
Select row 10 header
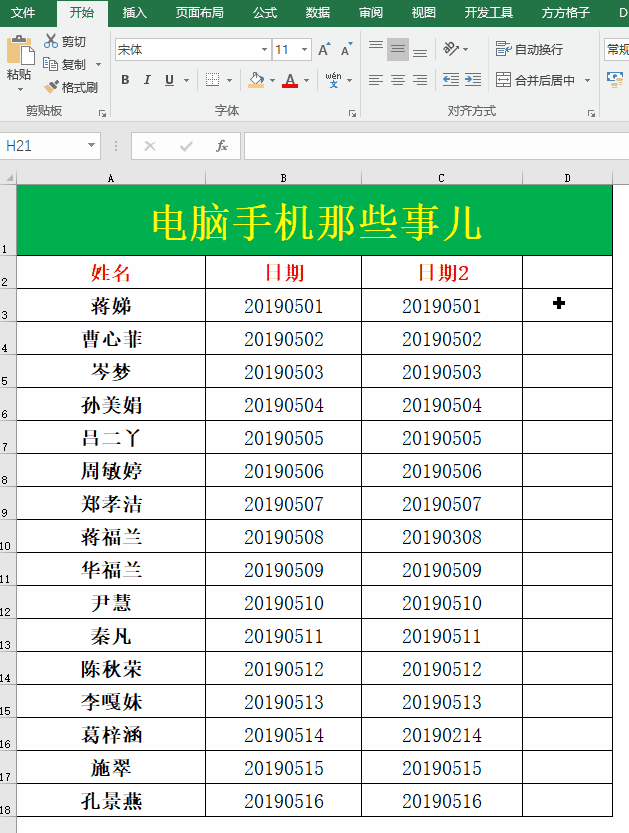pyautogui.click(x=7, y=536)
